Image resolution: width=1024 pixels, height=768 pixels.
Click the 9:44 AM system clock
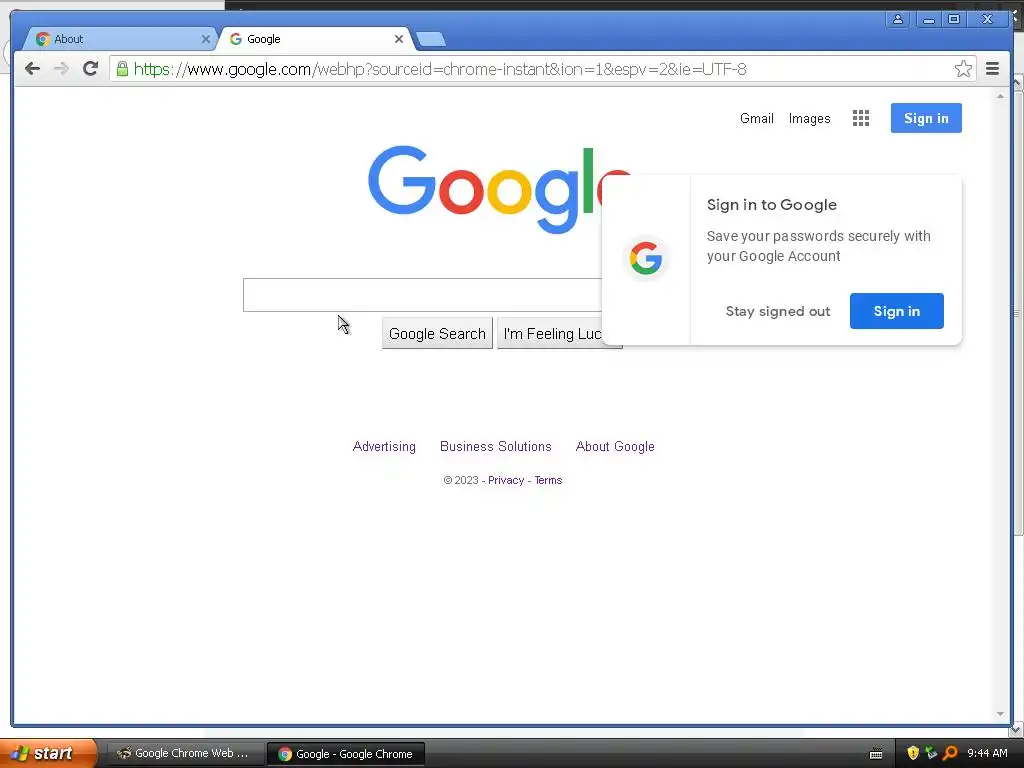pyautogui.click(x=987, y=753)
